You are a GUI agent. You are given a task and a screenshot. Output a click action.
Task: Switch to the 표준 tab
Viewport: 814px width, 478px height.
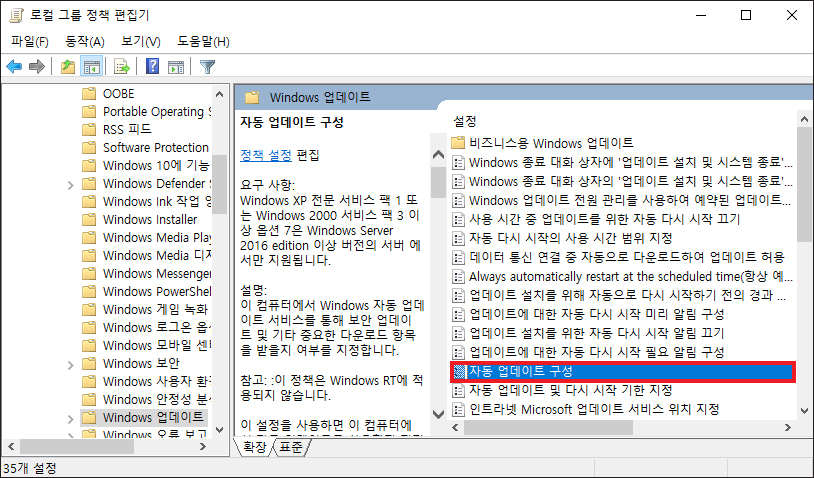click(291, 447)
